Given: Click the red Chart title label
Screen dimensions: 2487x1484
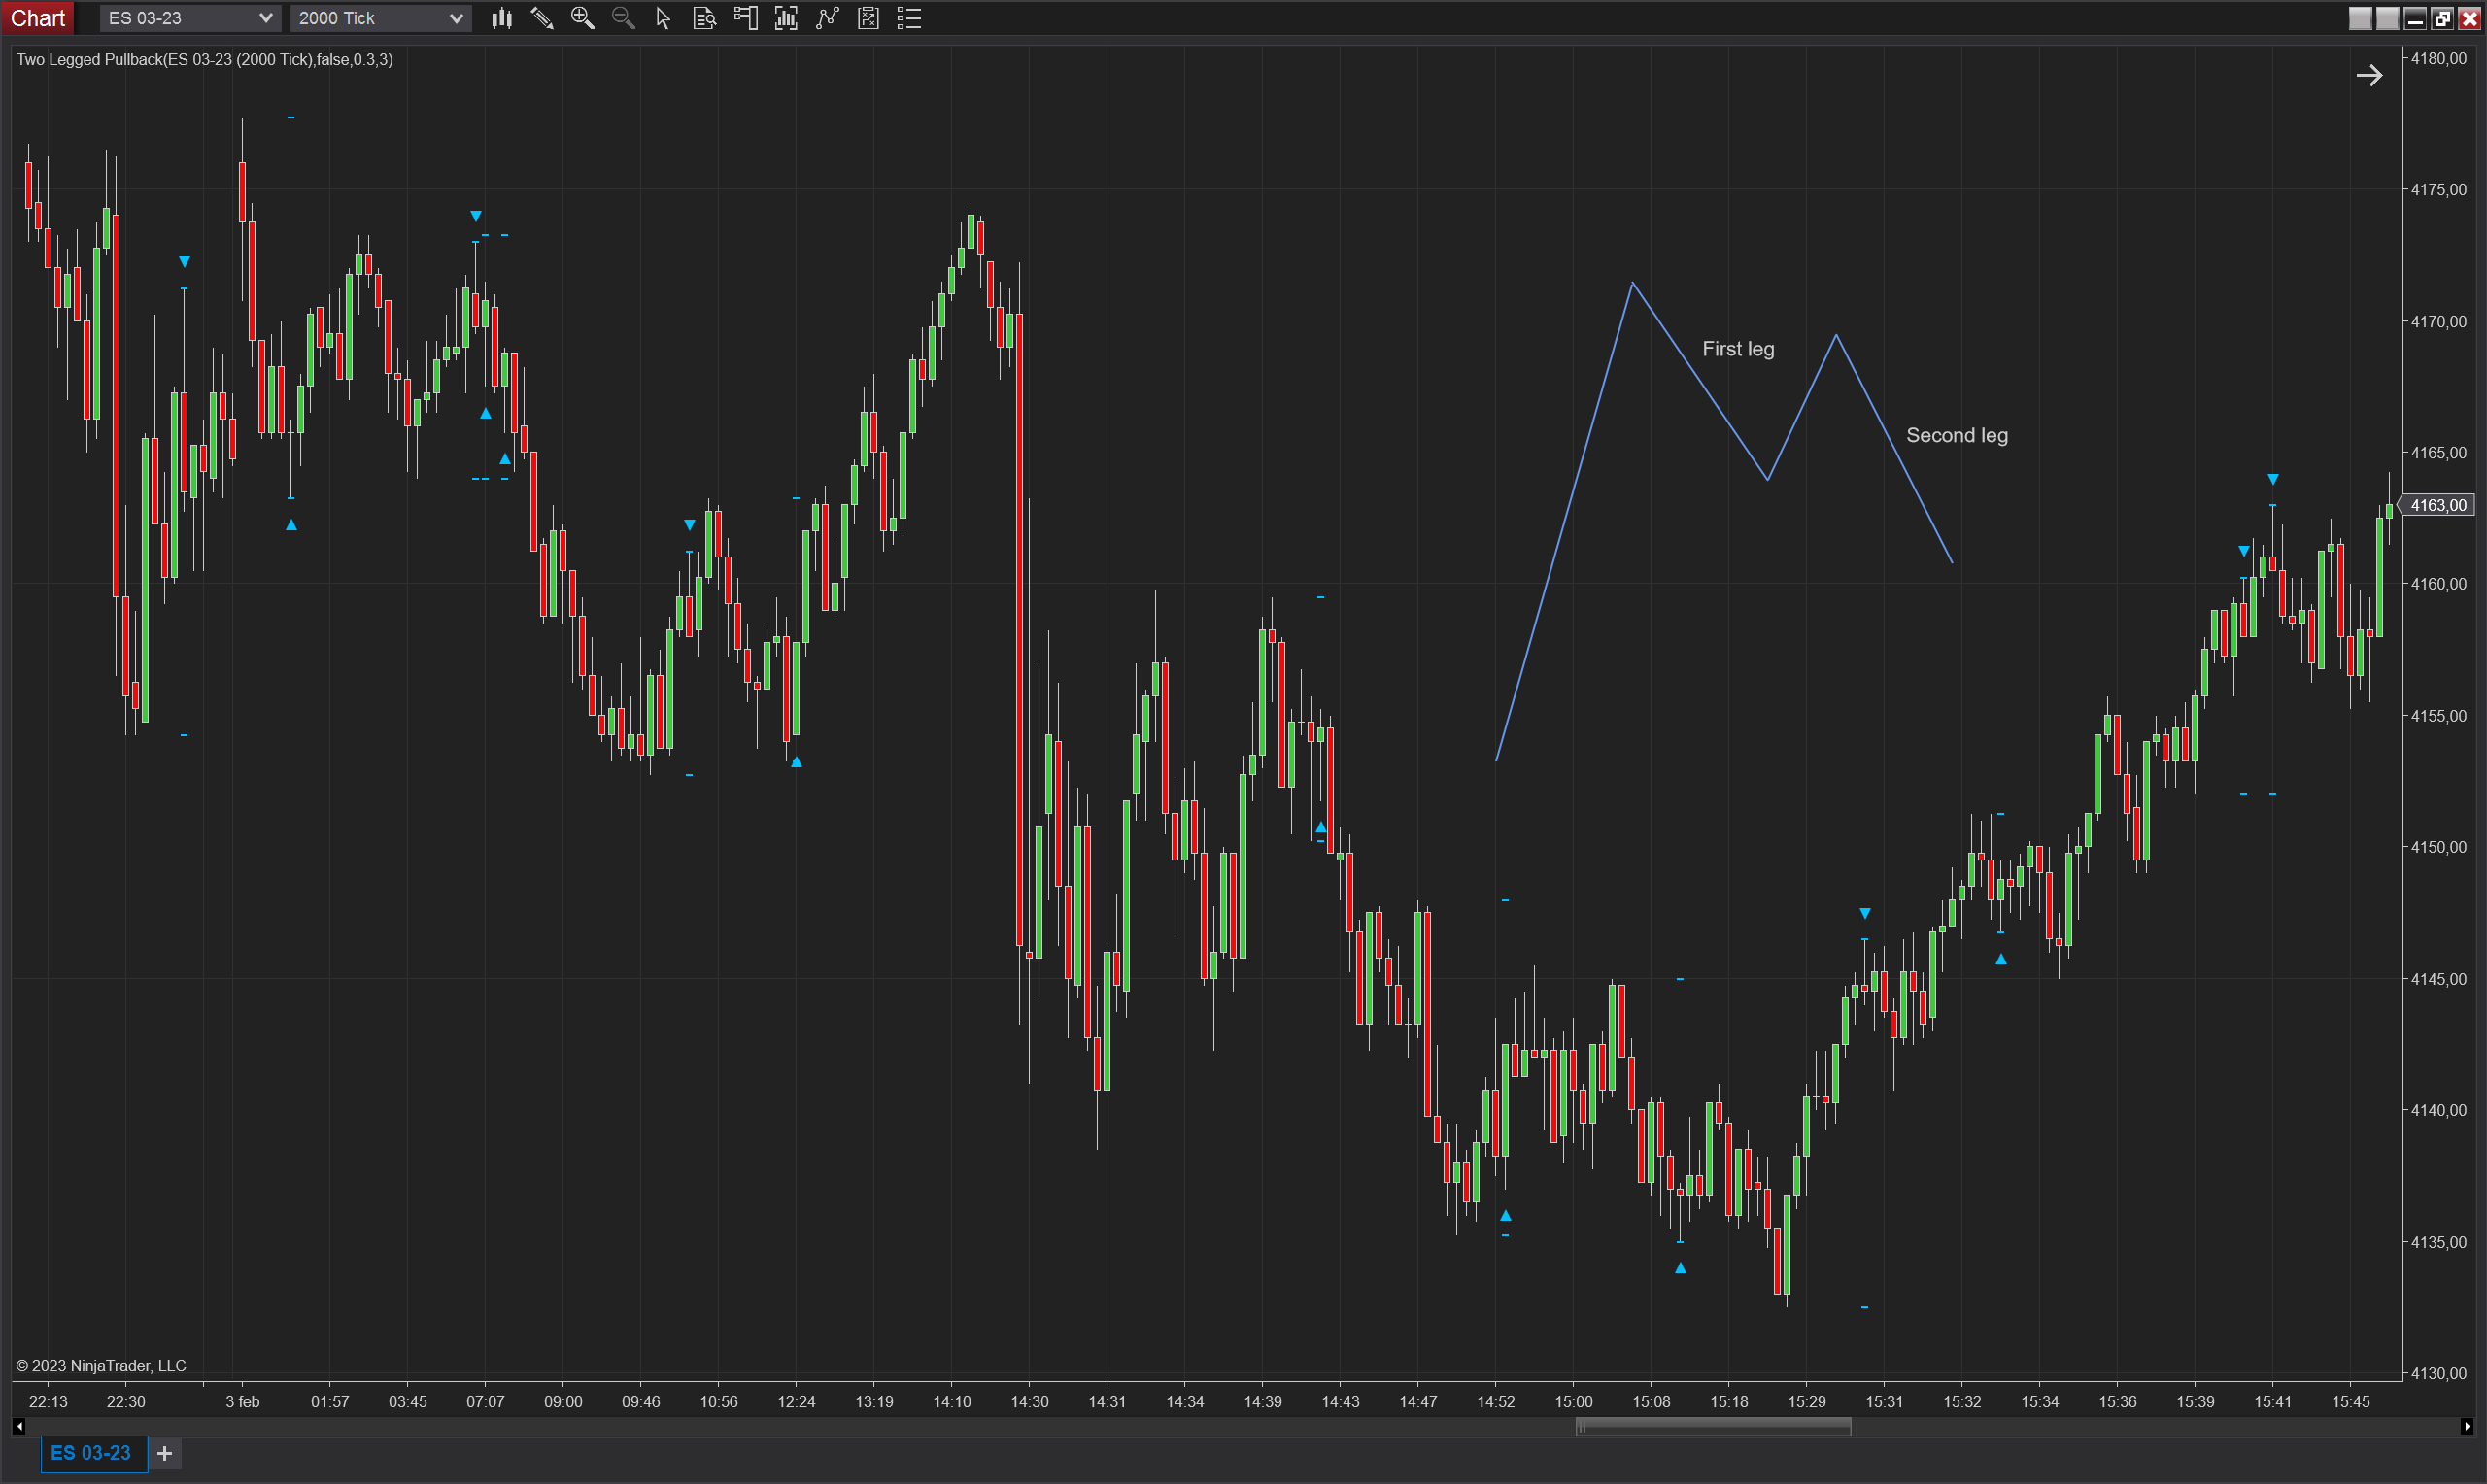Looking at the screenshot, I should tap(38, 18).
